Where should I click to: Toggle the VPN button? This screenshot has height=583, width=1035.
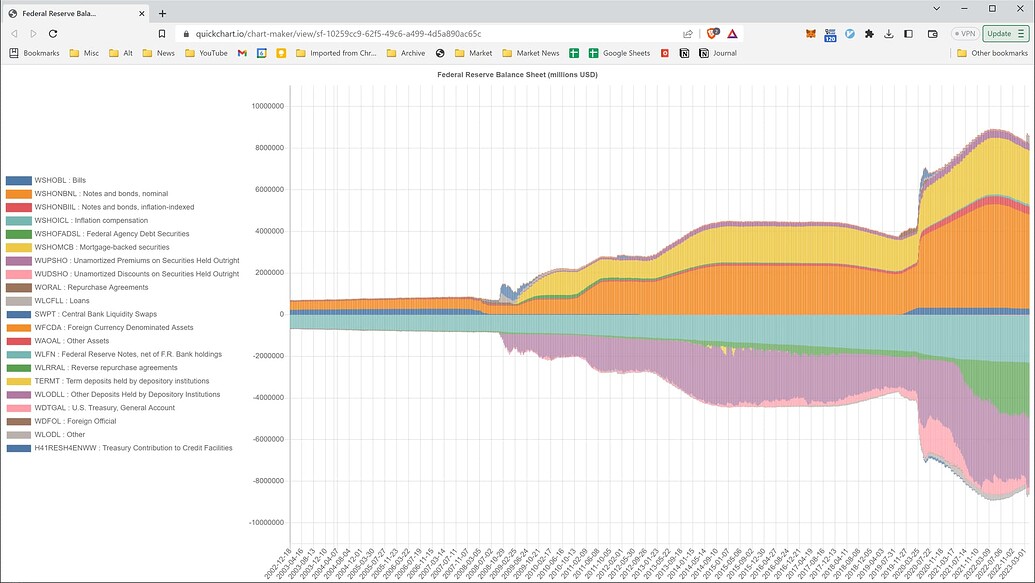964,33
